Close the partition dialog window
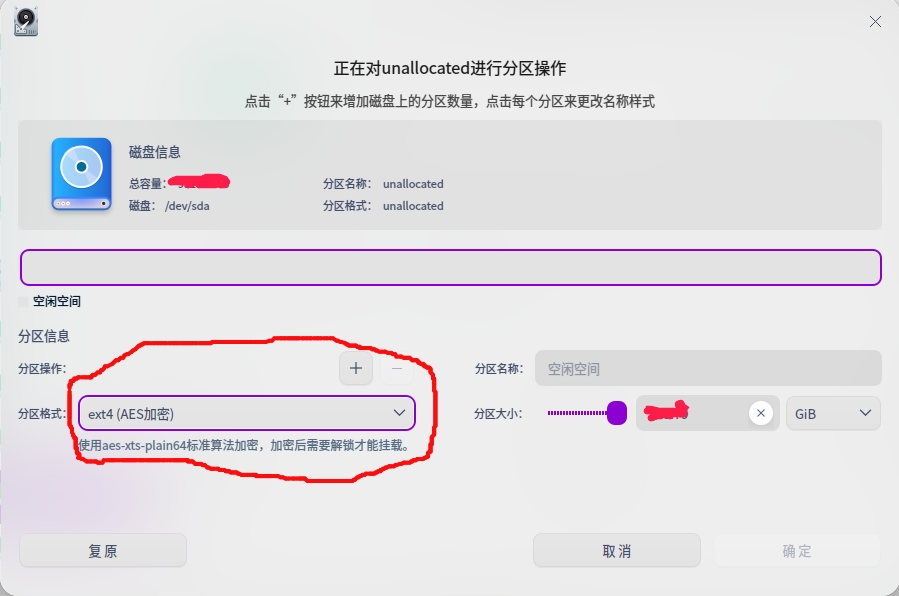Screen dimensions: 899x596 click(875, 22)
